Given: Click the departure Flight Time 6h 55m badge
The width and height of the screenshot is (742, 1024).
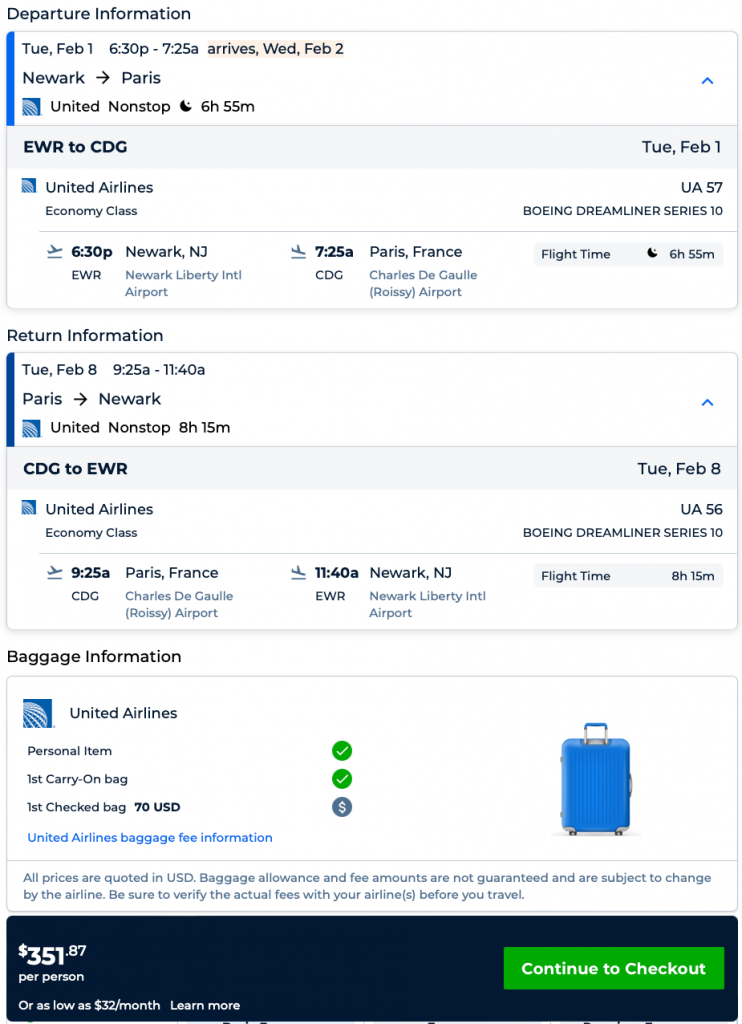Looking at the screenshot, I should pos(627,254).
